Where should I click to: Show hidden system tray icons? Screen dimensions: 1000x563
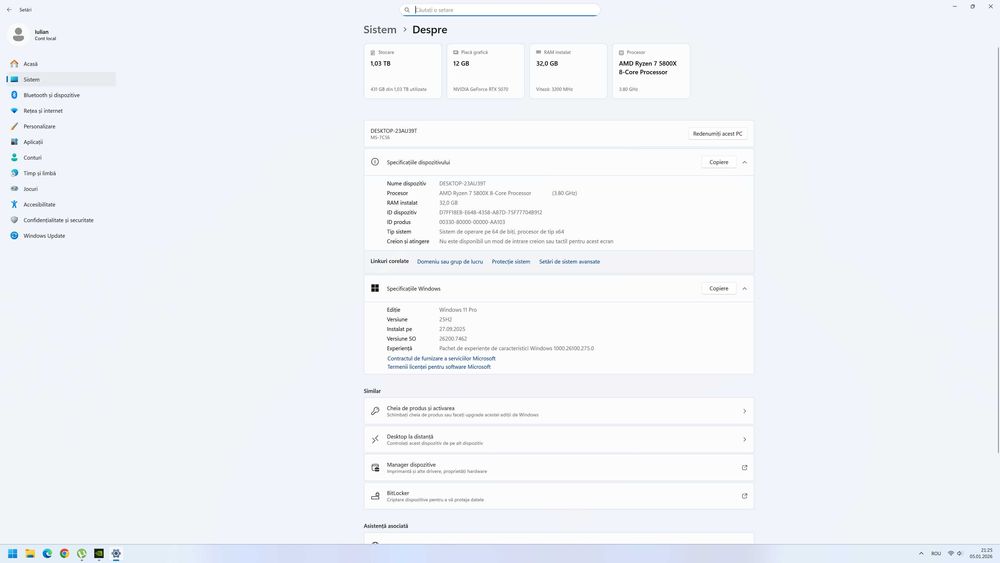[x=921, y=553]
